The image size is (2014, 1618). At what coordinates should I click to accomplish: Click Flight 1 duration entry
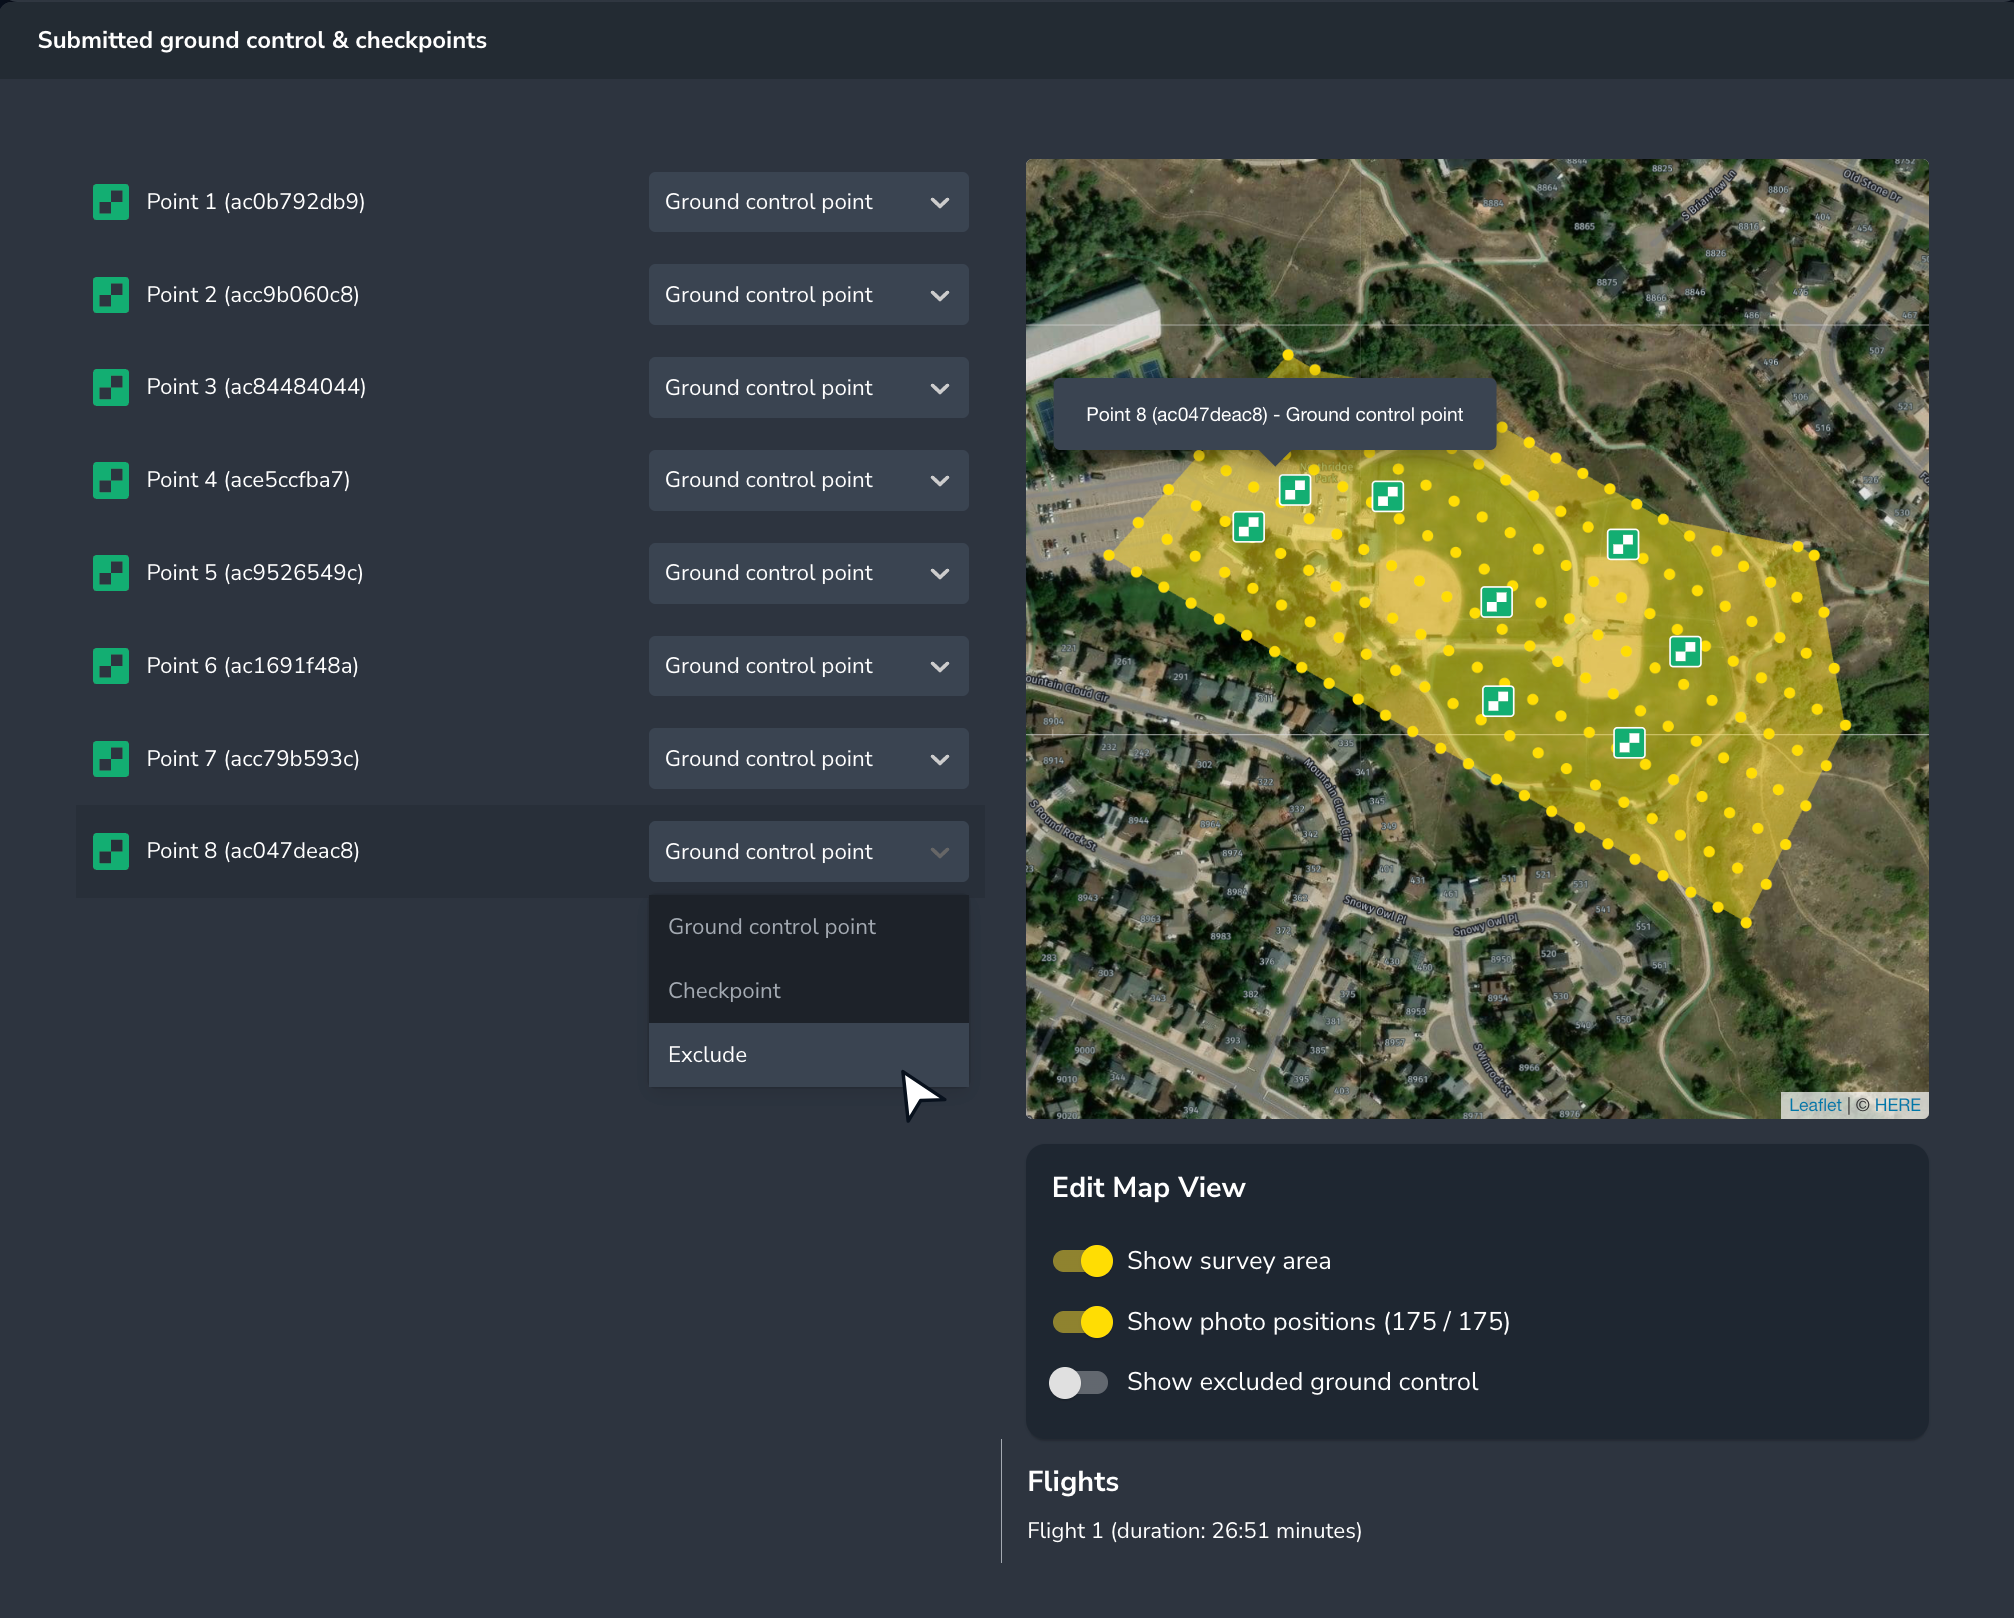click(1194, 1531)
